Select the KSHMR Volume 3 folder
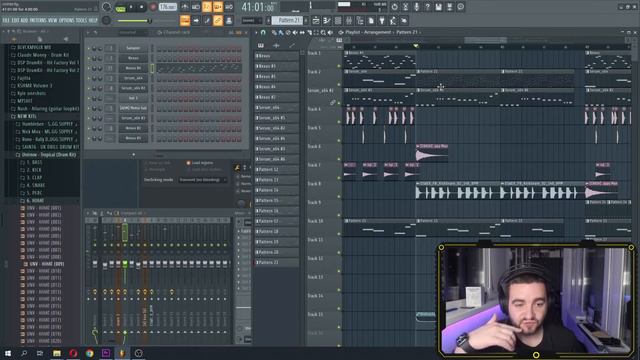Image resolution: width=640 pixels, height=360 pixels. tap(35, 86)
